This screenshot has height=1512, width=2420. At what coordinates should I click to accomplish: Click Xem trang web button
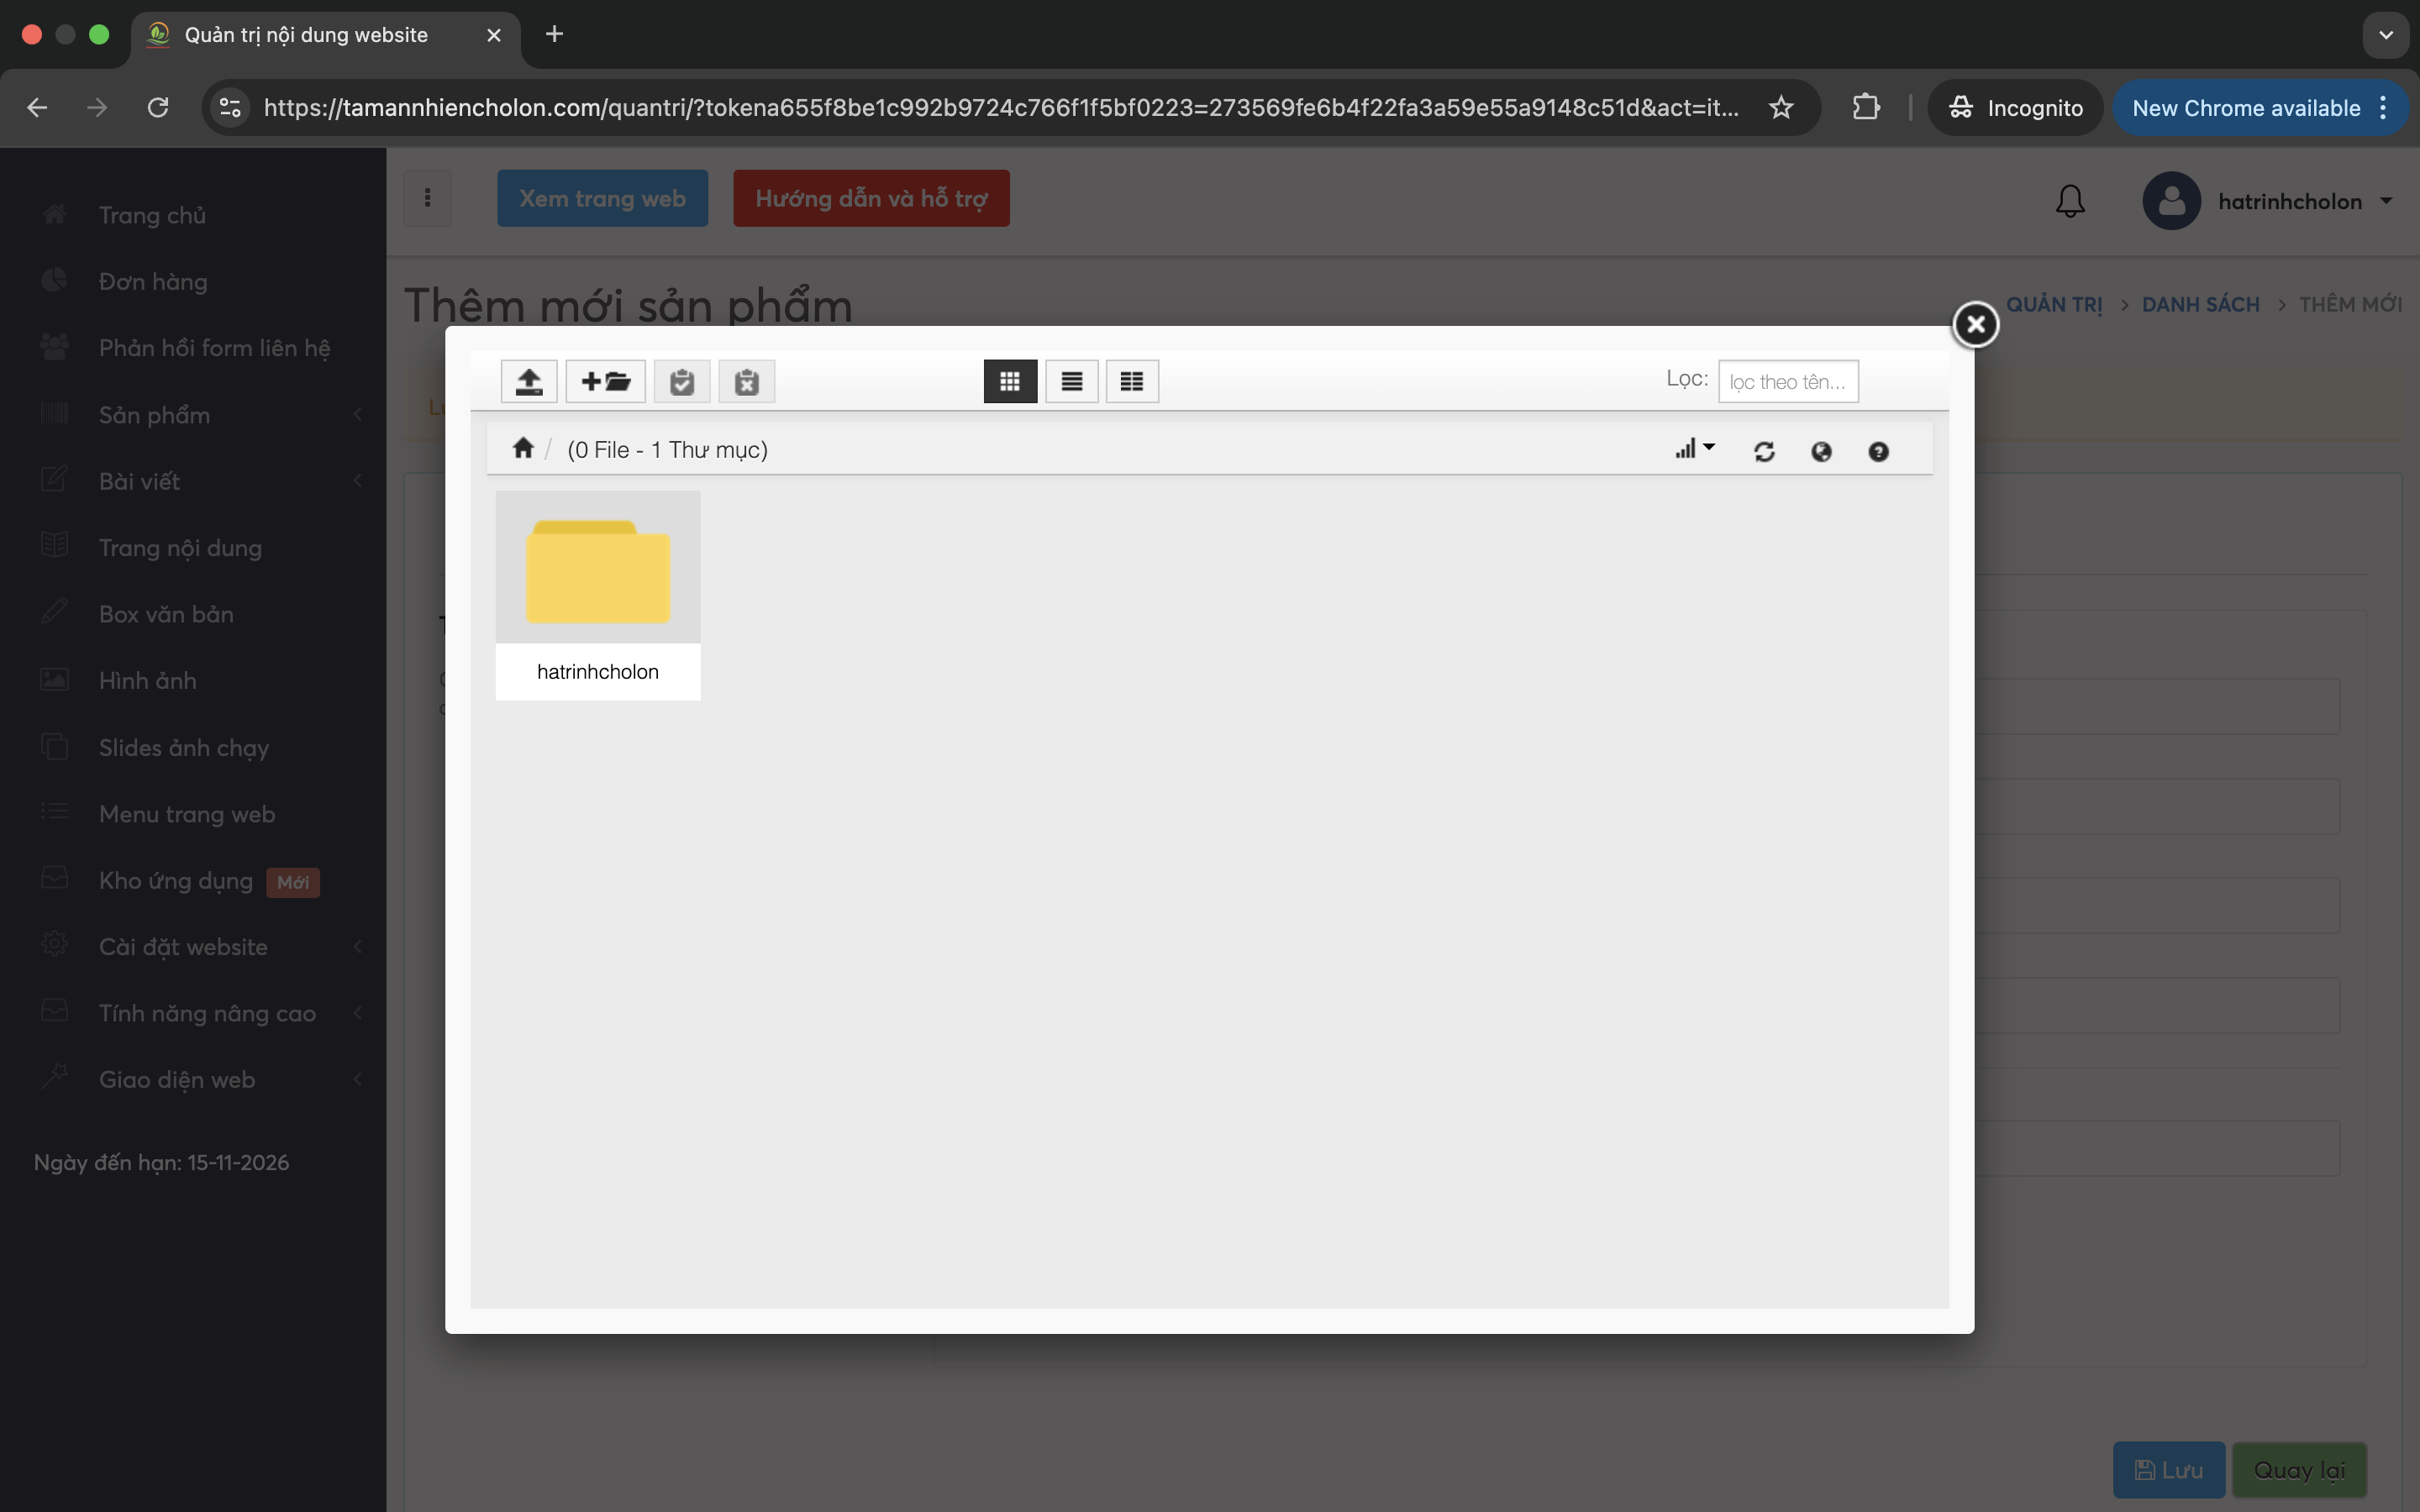click(x=602, y=198)
